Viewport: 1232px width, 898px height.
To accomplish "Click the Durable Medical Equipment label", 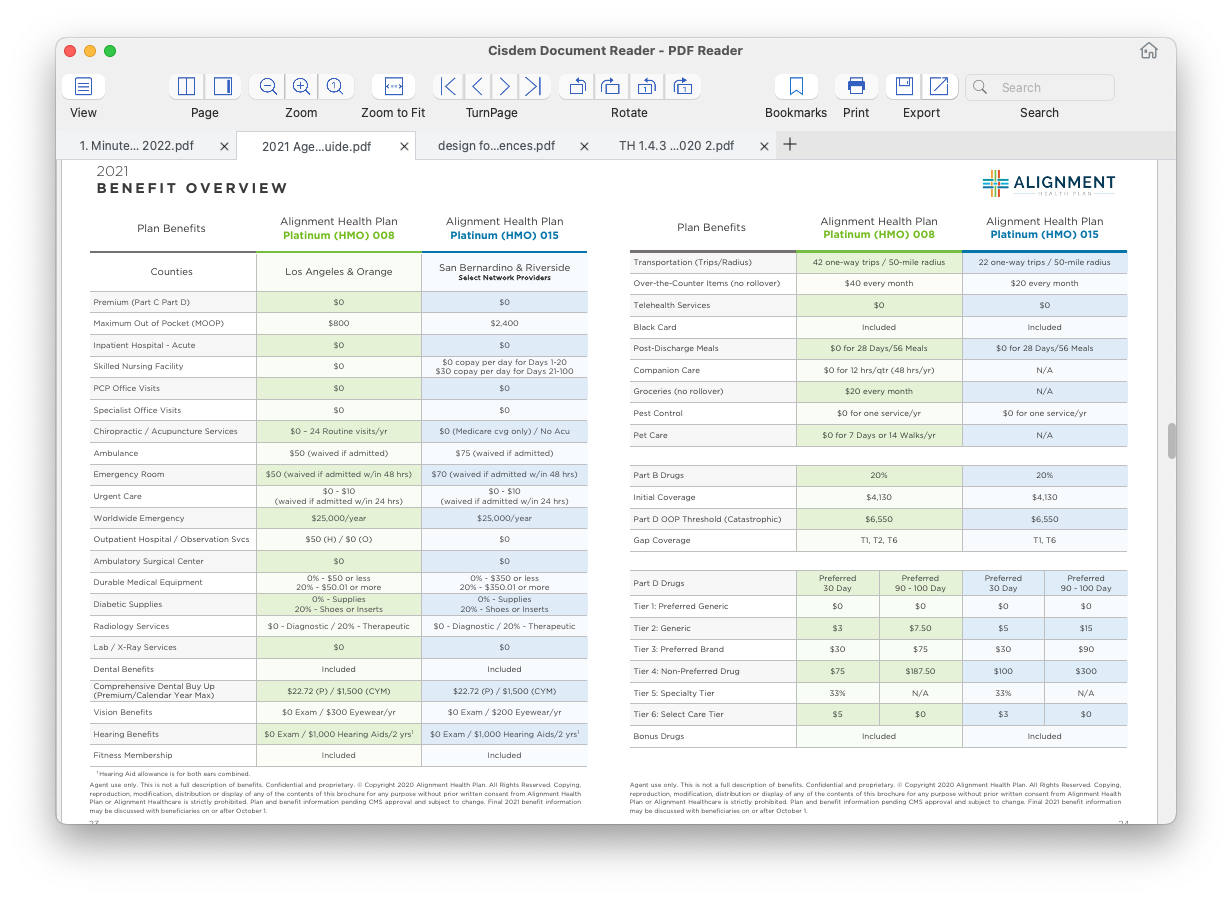I will (x=148, y=582).
